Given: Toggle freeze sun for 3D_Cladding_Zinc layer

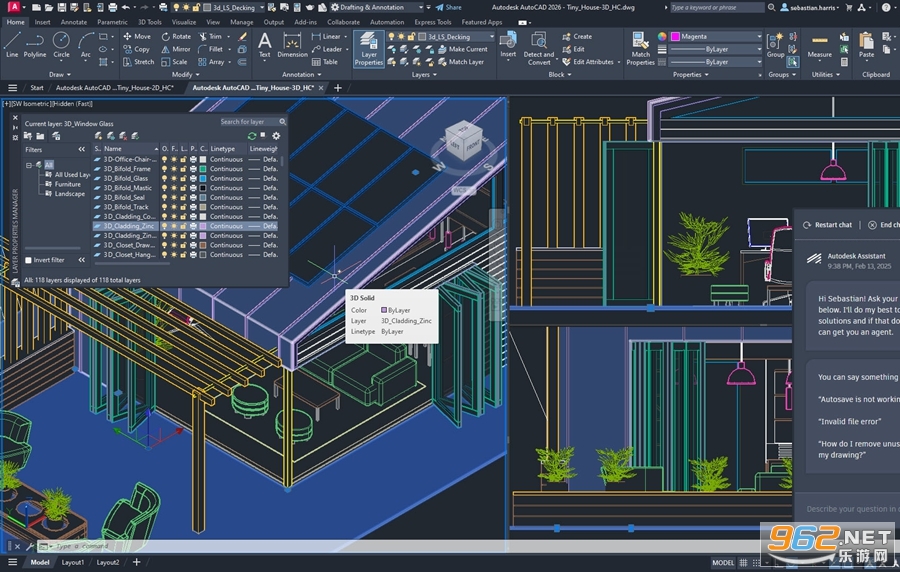Looking at the screenshot, I should (174, 226).
